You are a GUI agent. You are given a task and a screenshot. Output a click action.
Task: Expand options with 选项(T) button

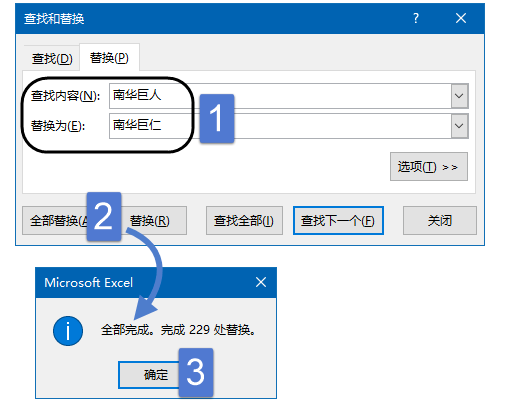(429, 167)
